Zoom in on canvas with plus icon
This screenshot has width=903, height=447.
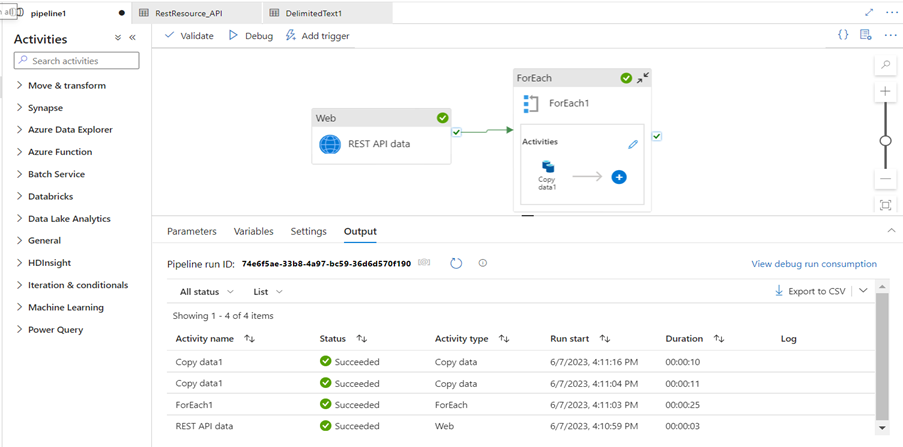[x=885, y=92]
